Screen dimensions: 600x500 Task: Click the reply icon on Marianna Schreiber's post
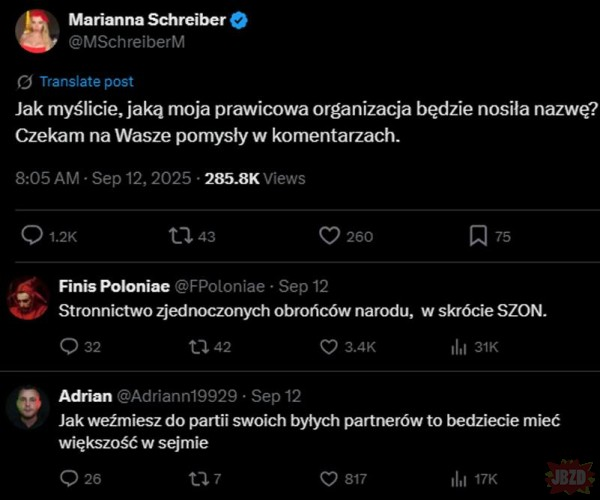coord(32,236)
